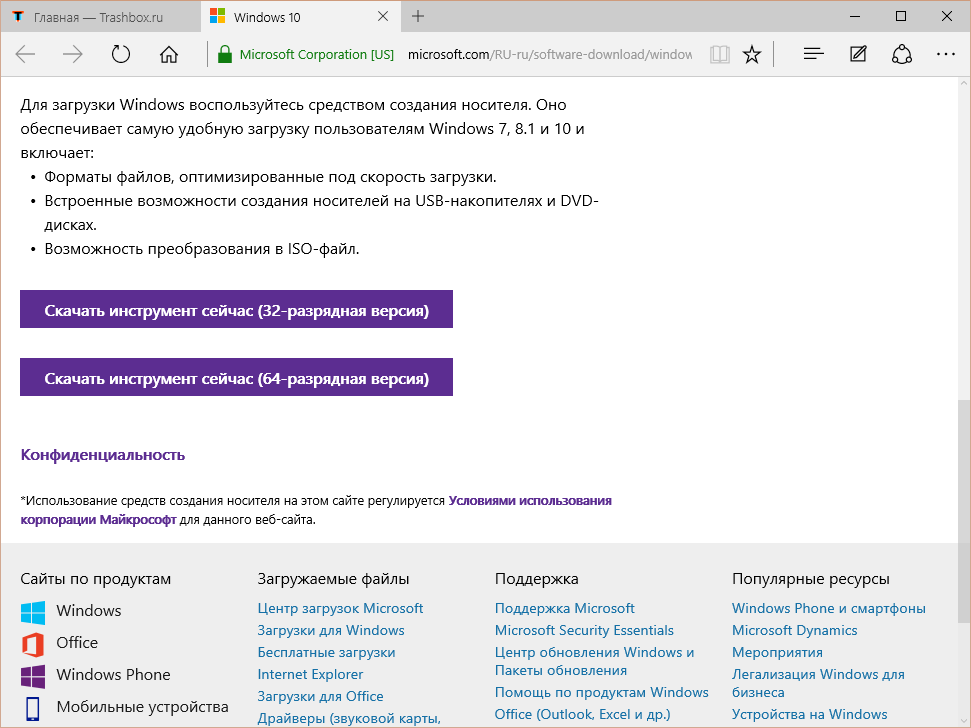Open the More actions ellipsis menu

[946, 54]
